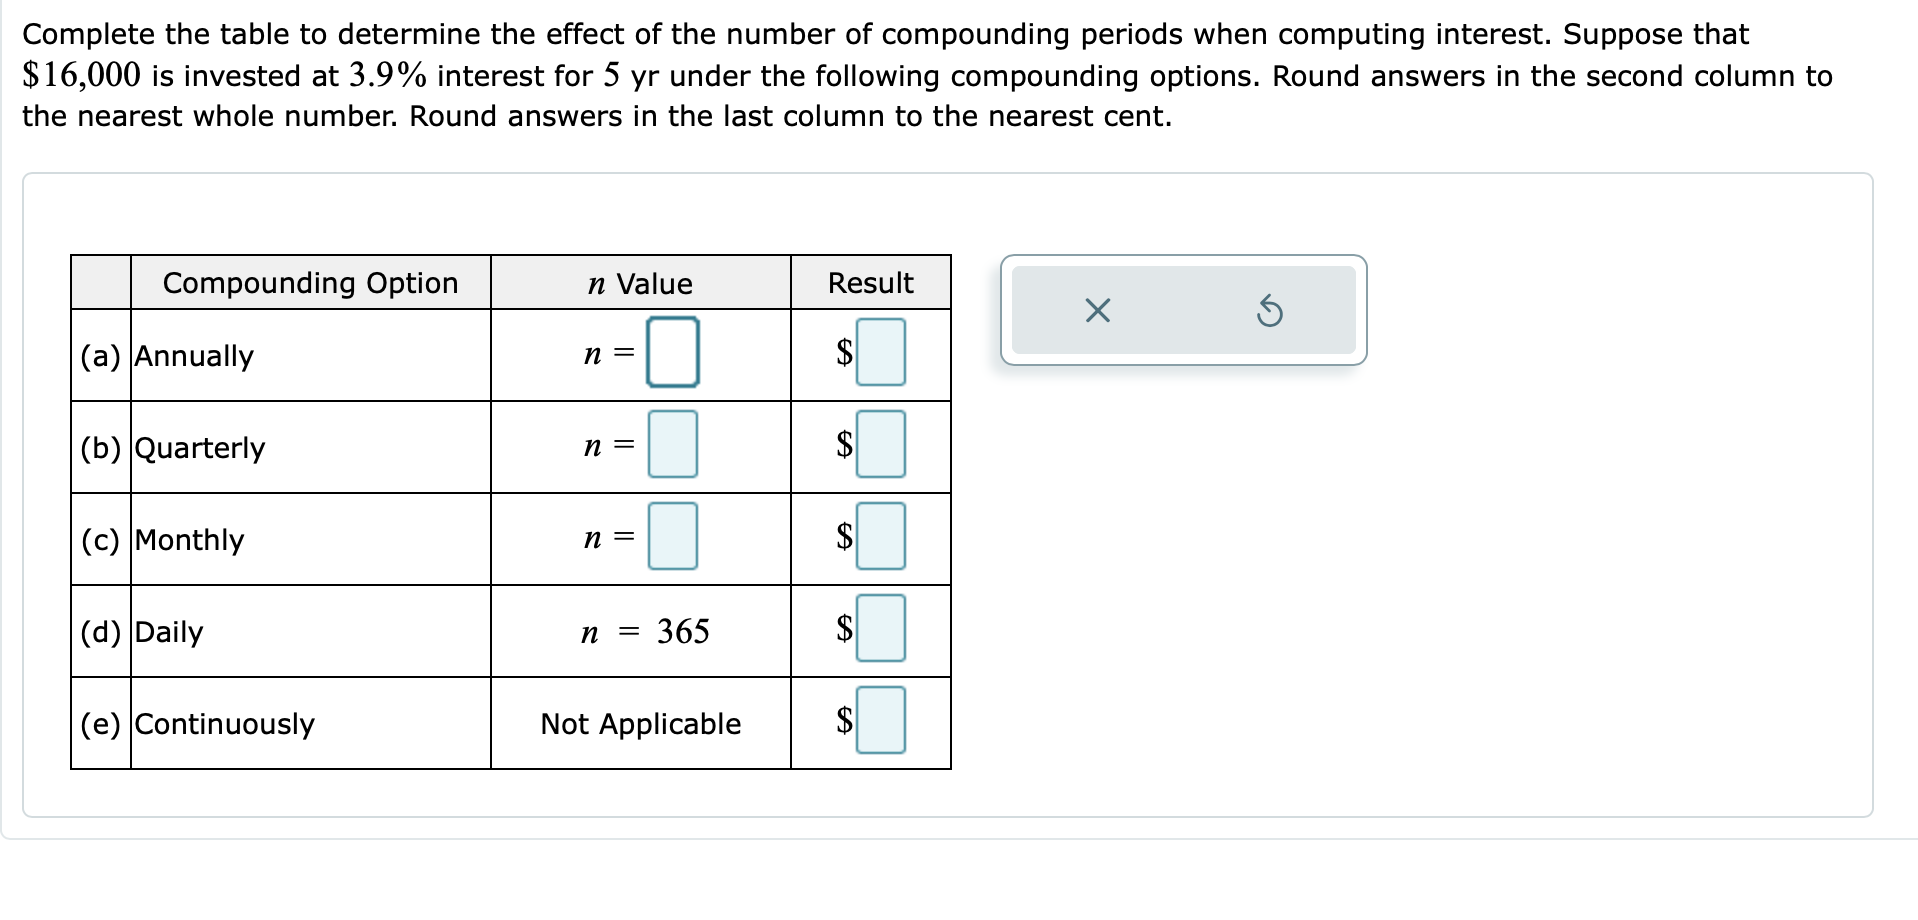Select the n value box for Annually
The image size is (1918, 920).
click(x=674, y=353)
